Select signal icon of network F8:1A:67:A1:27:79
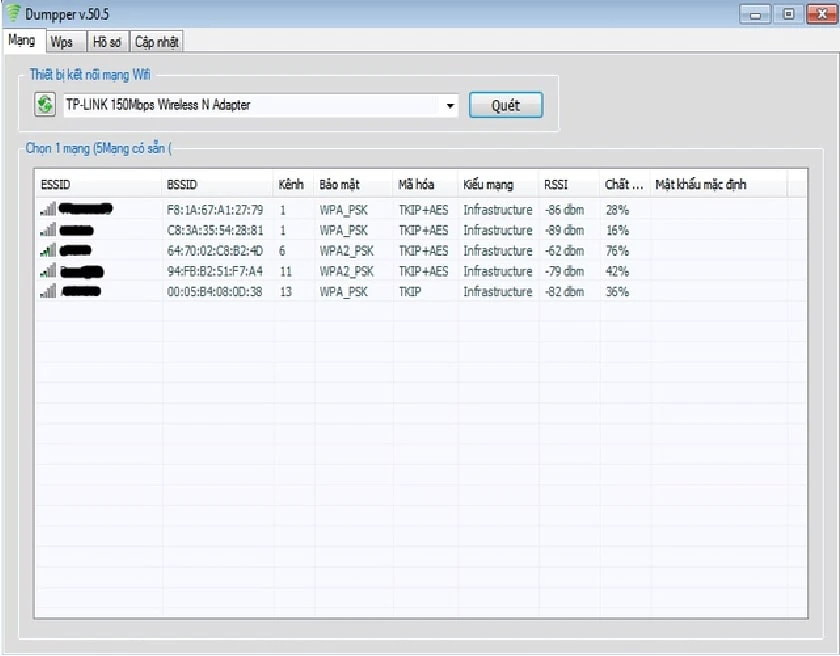The image size is (840, 656). (48, 209)
